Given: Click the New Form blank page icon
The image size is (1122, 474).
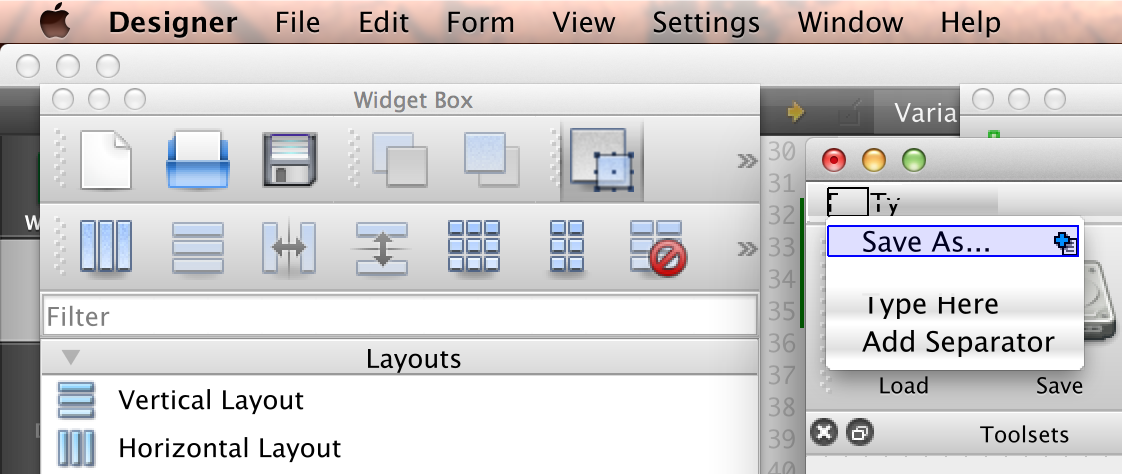Looking at the screenshot, I should click(x=105, y=160).
